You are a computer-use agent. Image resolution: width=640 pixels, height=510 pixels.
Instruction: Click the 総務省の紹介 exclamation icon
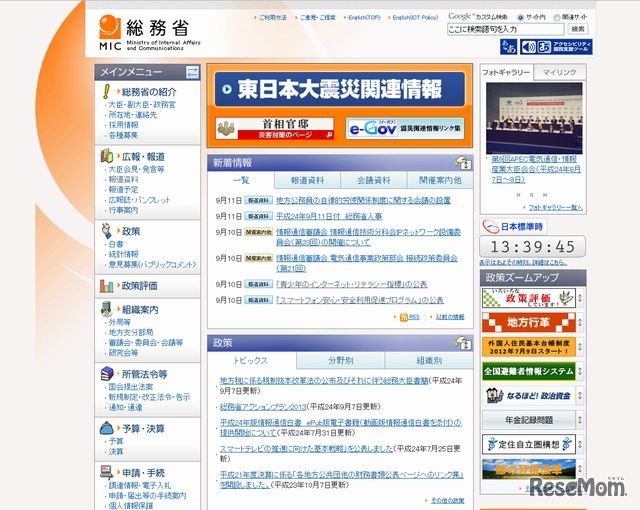[x=107, y=91]
